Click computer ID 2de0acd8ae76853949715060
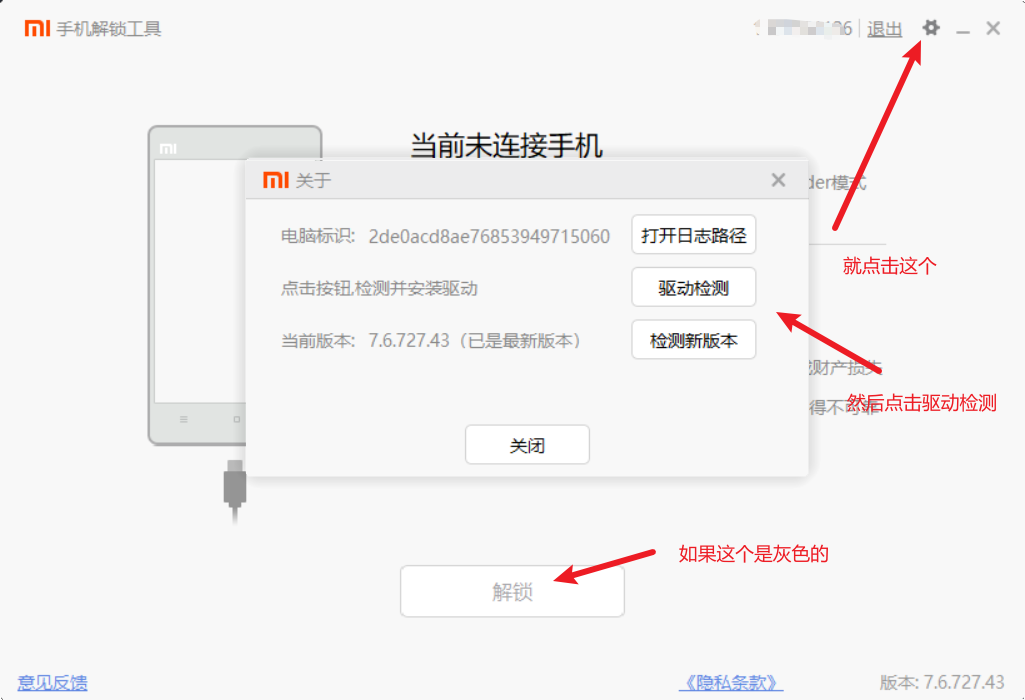This screenshot has height=700, width=1025. (489, 237)
